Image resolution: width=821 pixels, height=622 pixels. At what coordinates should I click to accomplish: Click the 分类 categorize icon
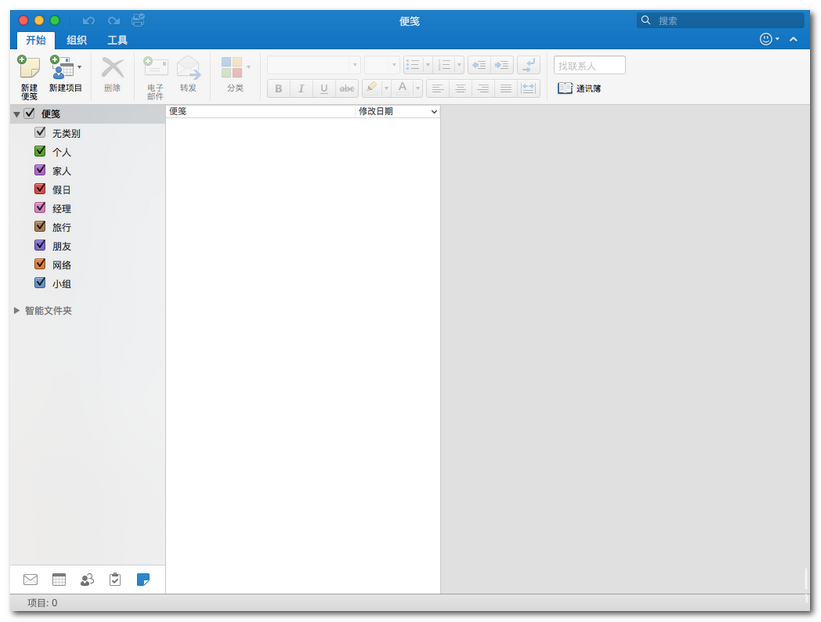(x=231, y=68)
